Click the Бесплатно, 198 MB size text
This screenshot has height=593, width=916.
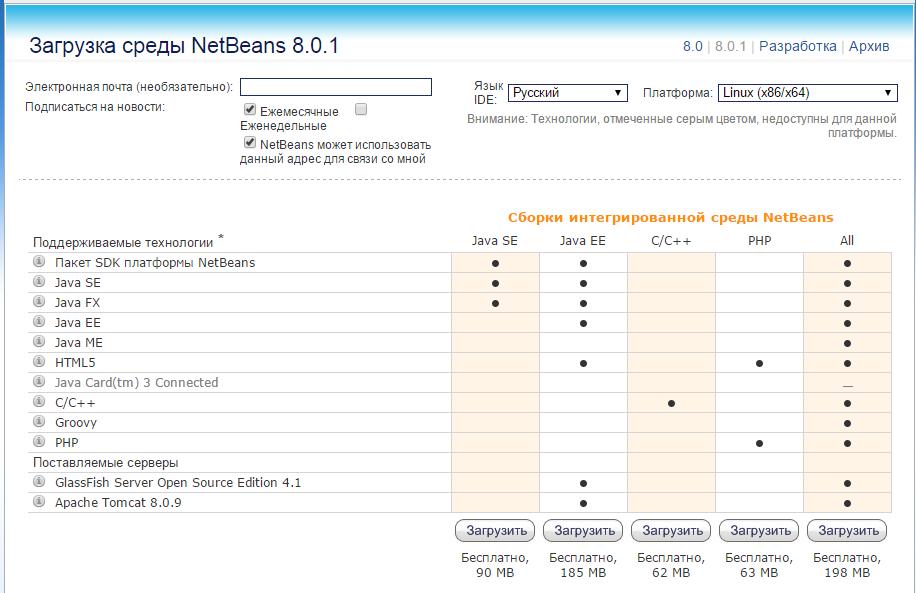(847, 565)
